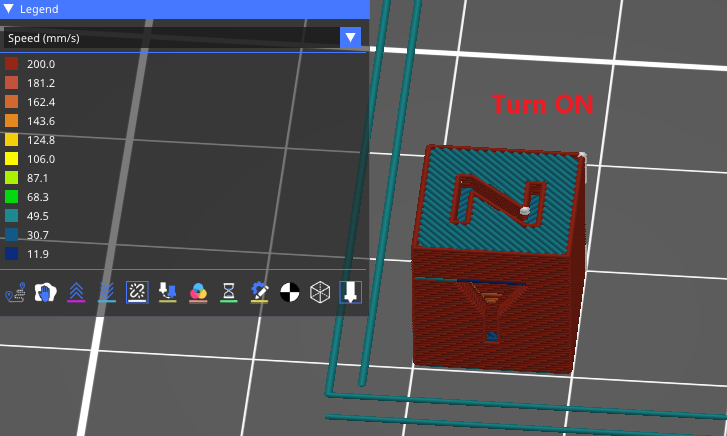Click the 49.5 teal color swatch
Image resolution: width=727 pixels, height=436 pixels.
pos(12,216)
